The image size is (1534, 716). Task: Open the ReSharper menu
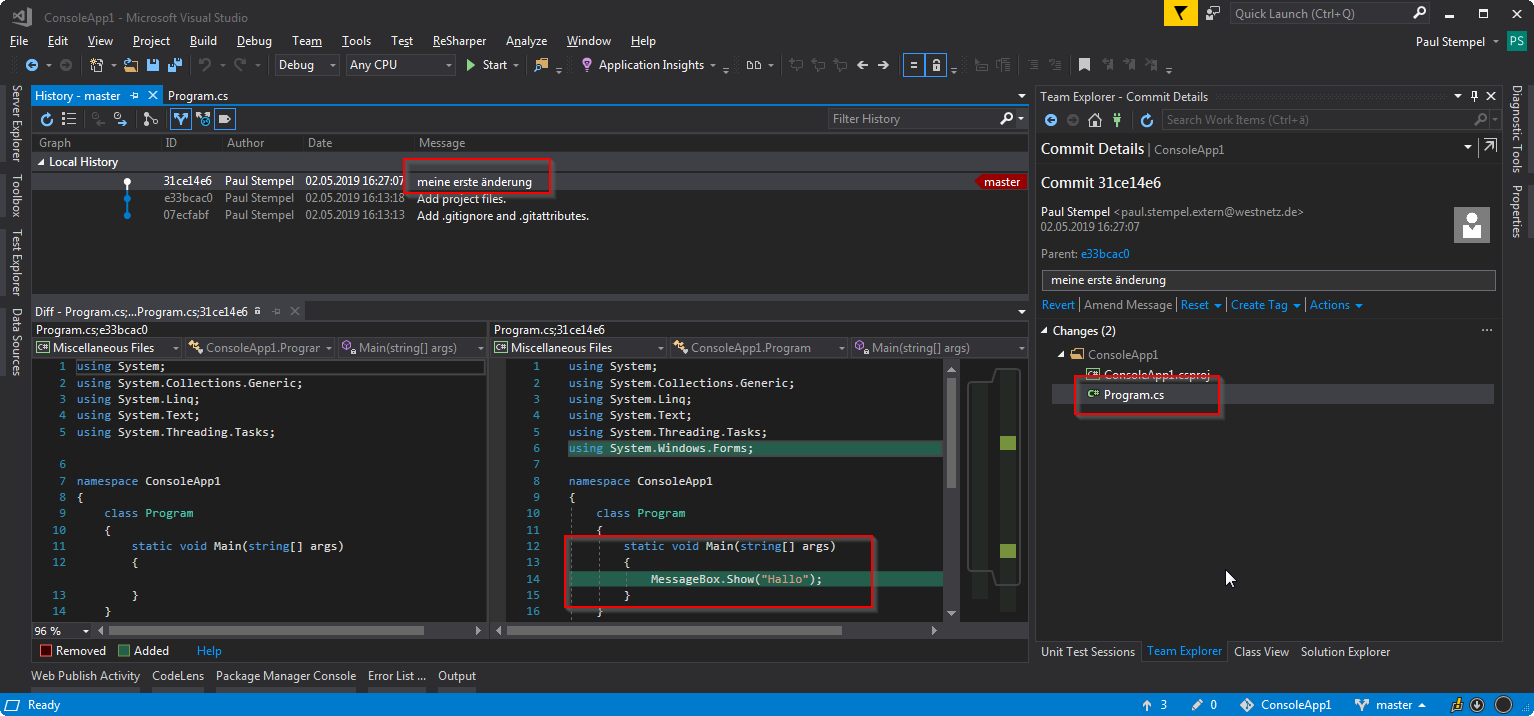(459, 41)
